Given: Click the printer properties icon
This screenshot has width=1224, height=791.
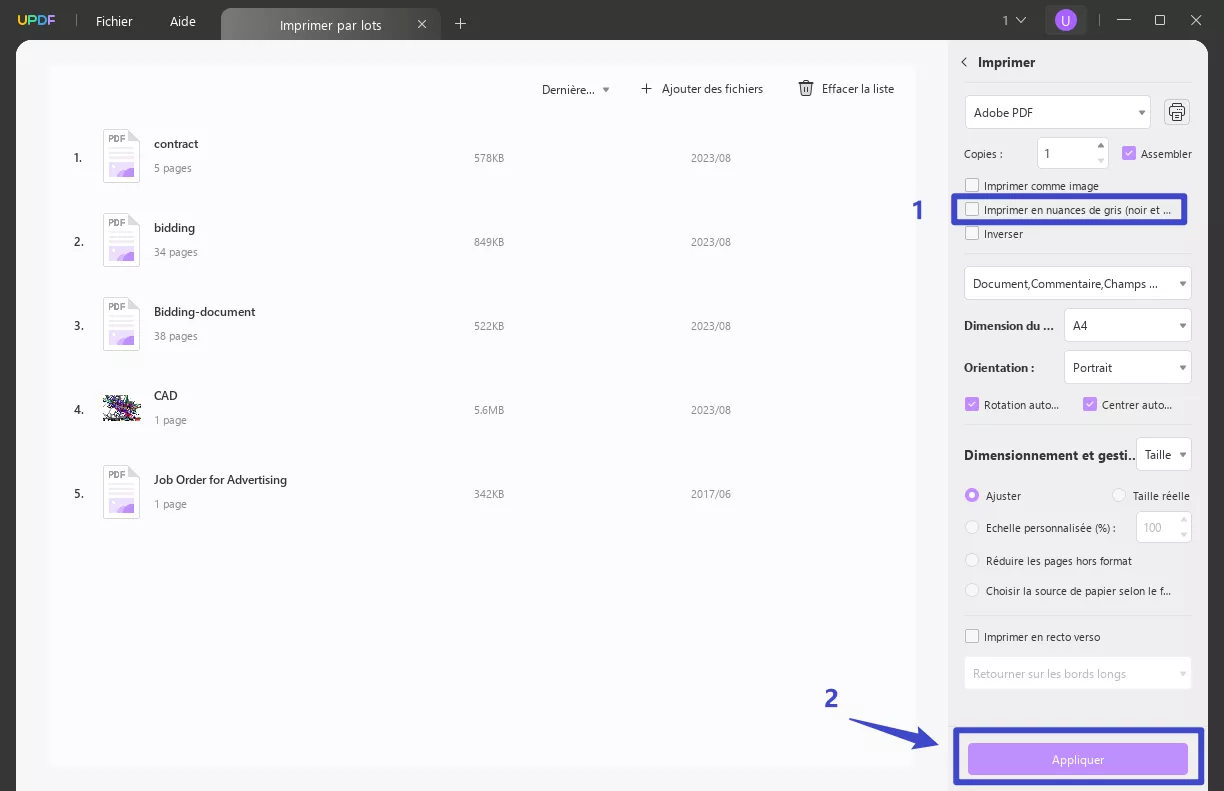Looking at the screenshot, I should point(1177,112).
